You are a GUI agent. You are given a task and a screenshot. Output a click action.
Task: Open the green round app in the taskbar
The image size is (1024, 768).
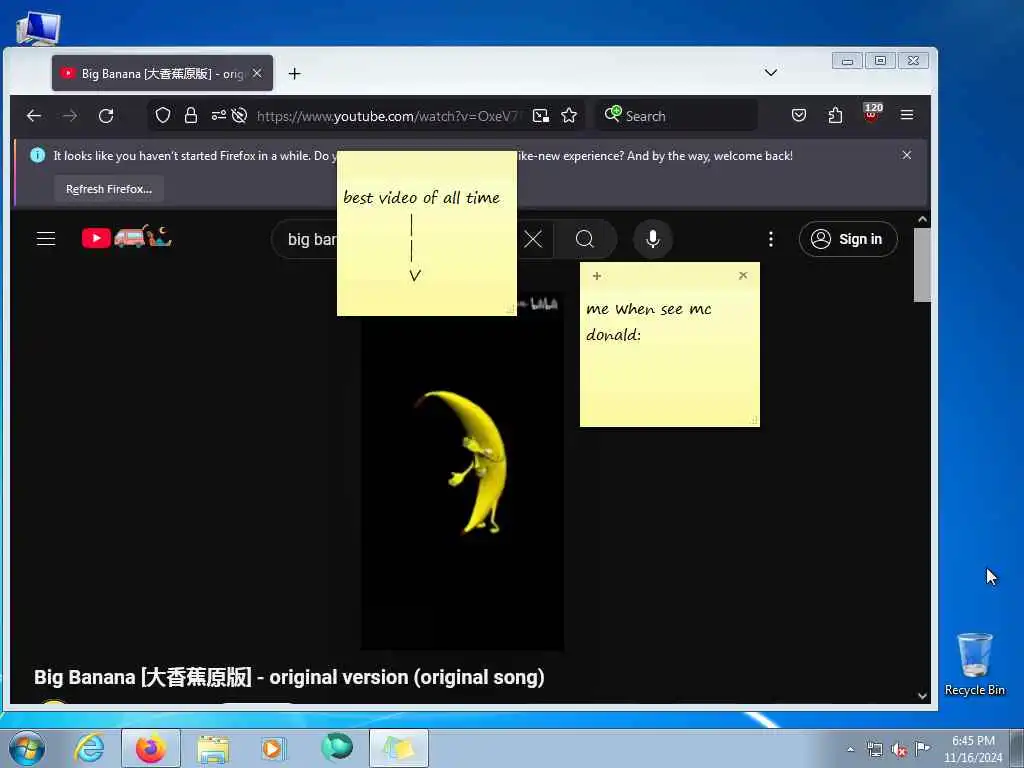click(337, 747)
